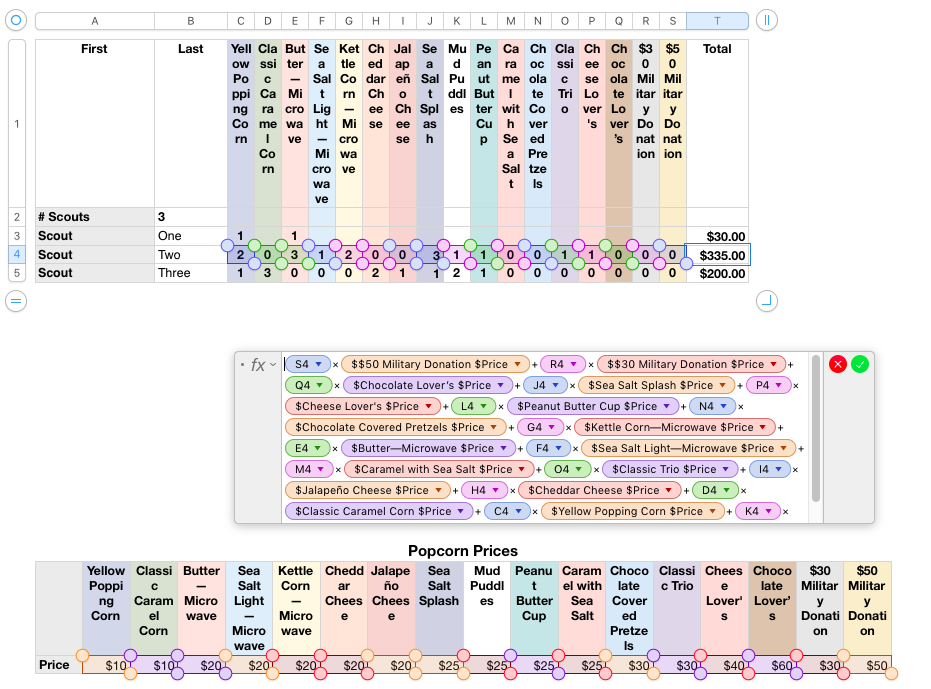Click the $50 Military Donation price cell
The image size is (931, 689).
pyautogui.click(x=867, y=665)
